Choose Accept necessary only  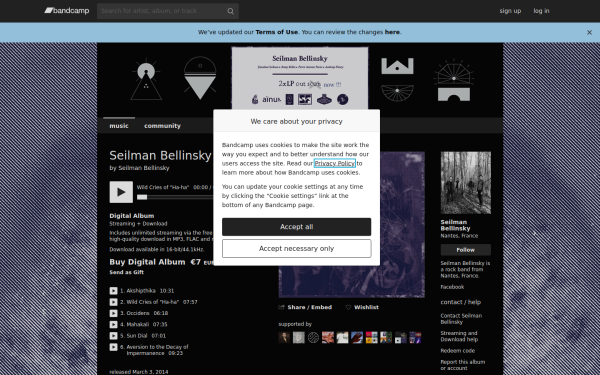click(297, 249)
